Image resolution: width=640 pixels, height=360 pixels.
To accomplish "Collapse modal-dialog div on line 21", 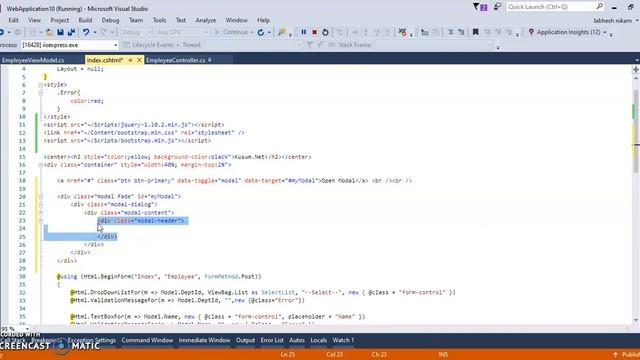I will coord(40,204).
